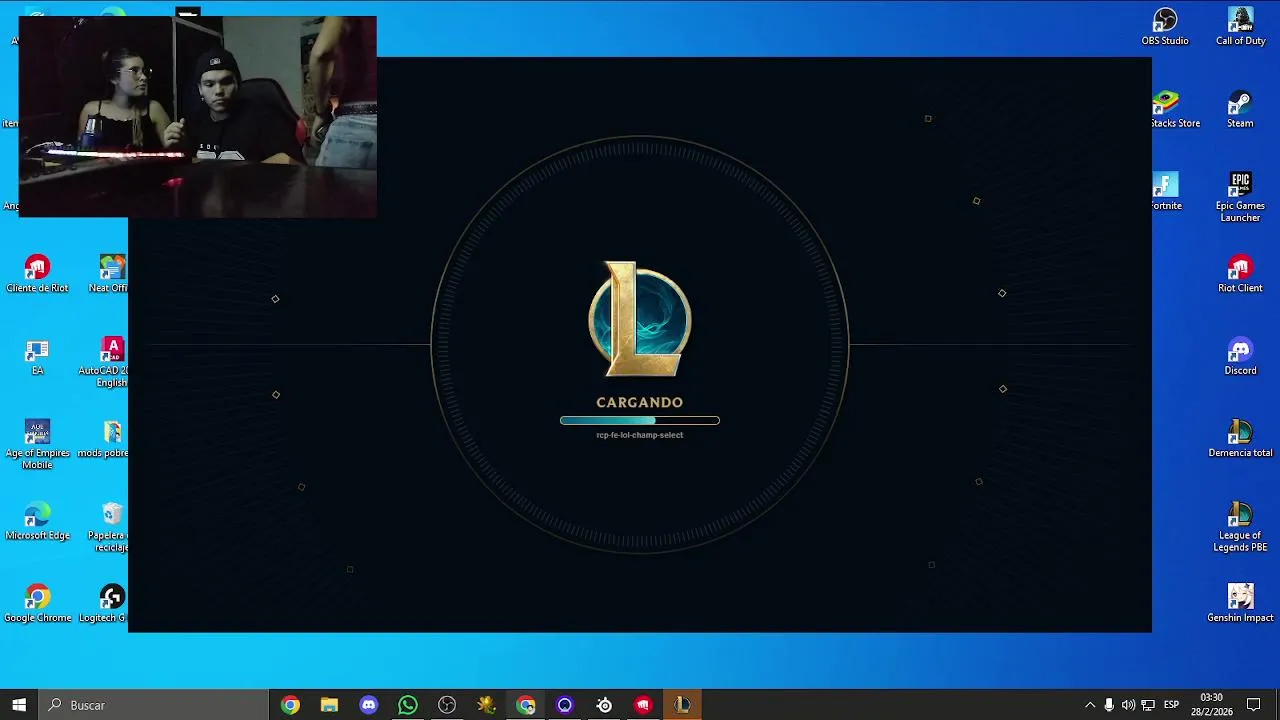Open first Chrome icon in taskbar
Viewport: 1280px width, 720px height.
pos(290,705)
